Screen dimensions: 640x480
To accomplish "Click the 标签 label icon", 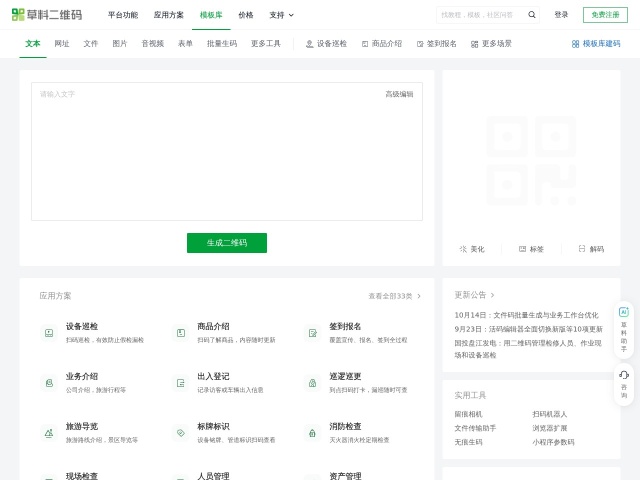I will (x=522, y=249).
